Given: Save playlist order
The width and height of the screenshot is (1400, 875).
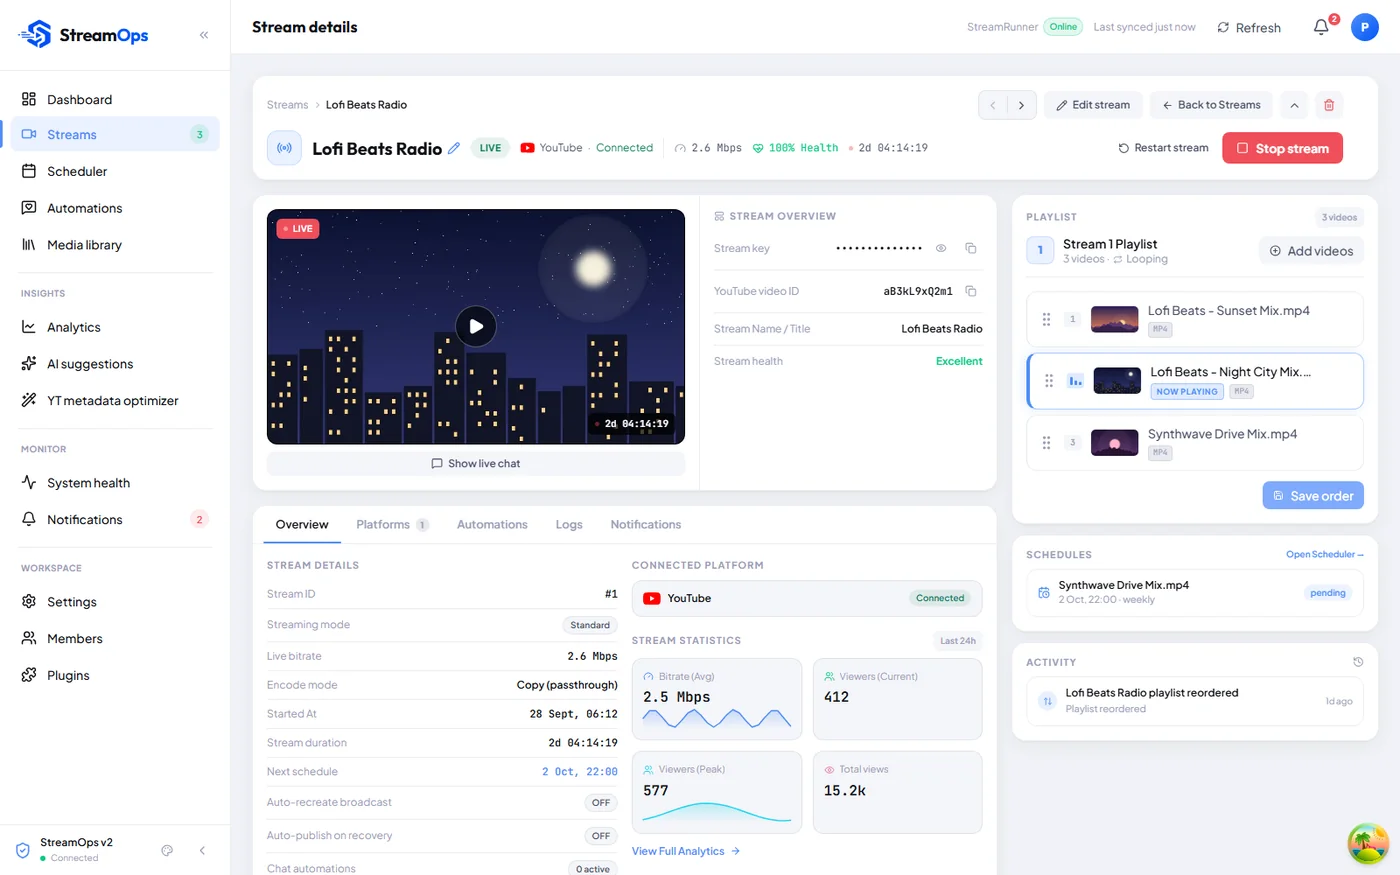Looking at the screenshot, I should (x=1313, y=496).
